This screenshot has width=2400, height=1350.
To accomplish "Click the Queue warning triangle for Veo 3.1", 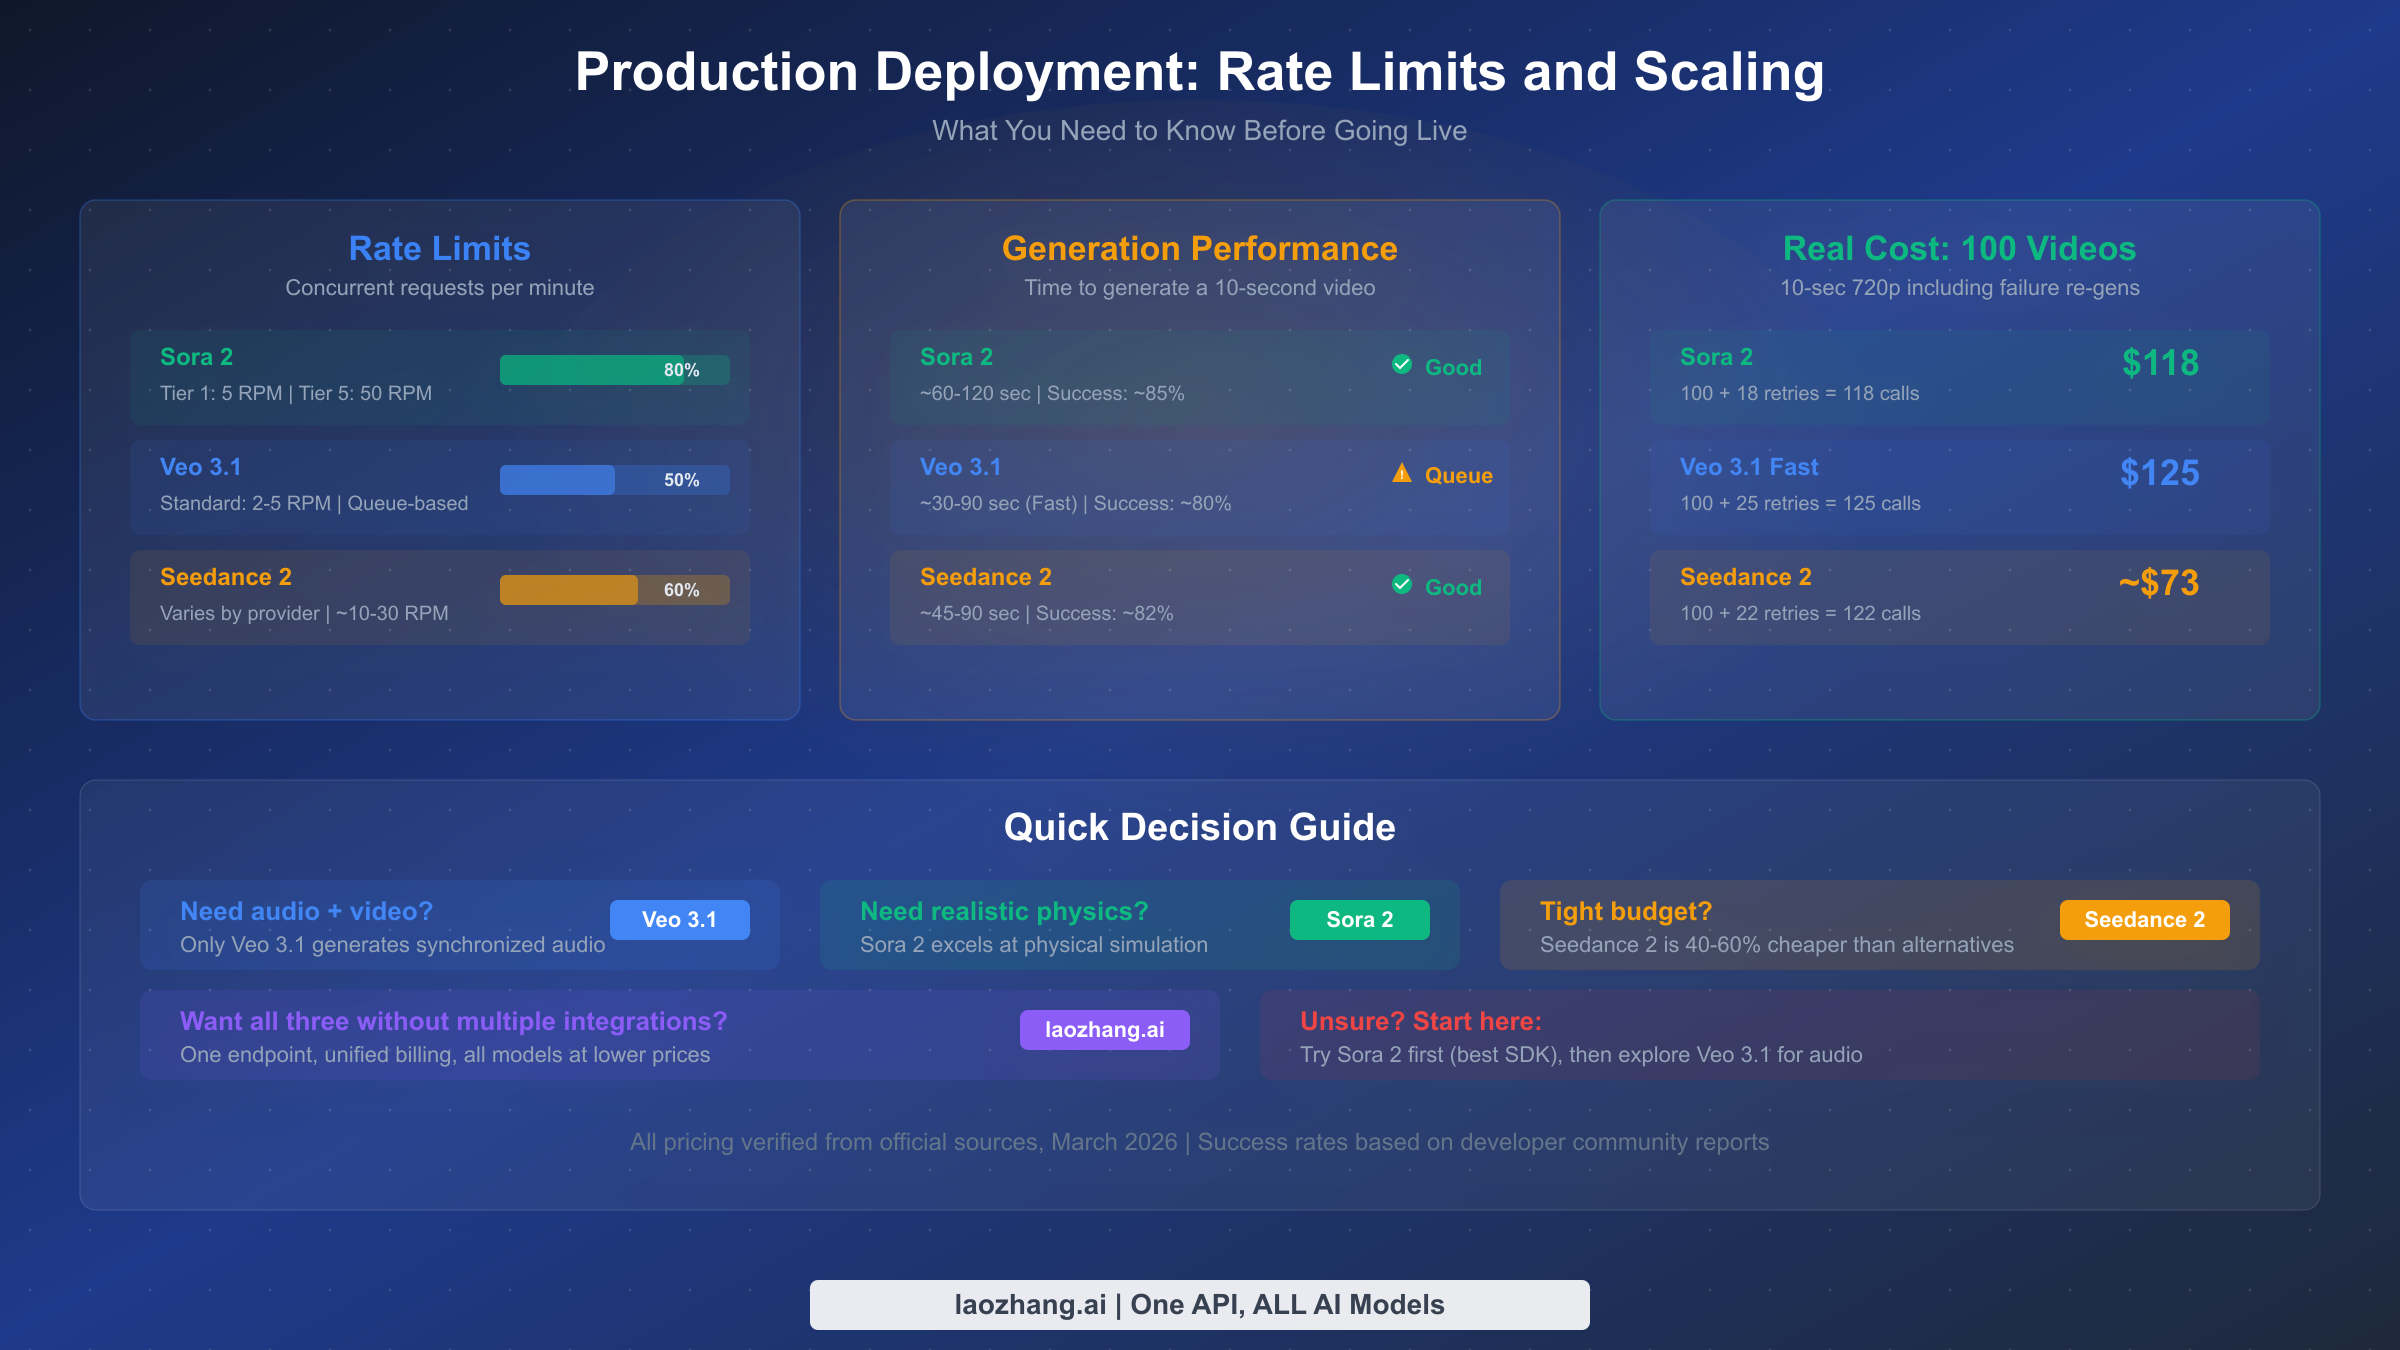I will click(x=1401, y=473).
